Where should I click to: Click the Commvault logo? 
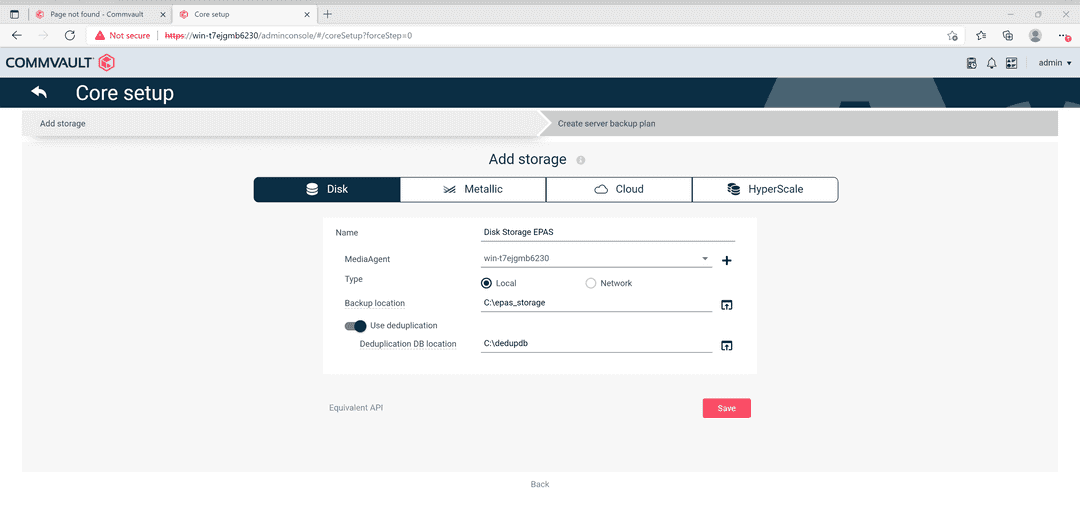[60, 63]
